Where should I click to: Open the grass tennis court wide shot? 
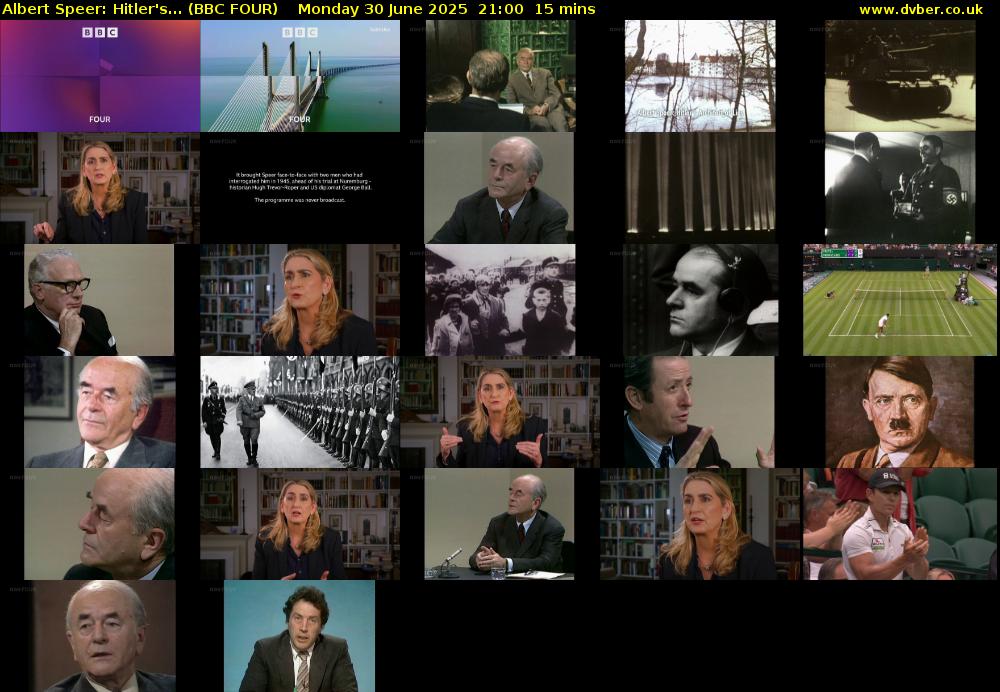tap(900, 300)
